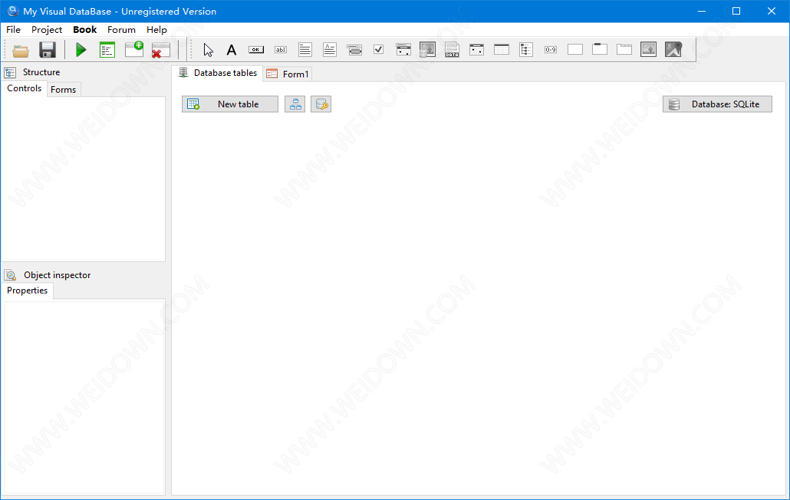The image size is (790, 500).
Task: Select the Controls tab in Structure
Action: click(x=24, y=88)
